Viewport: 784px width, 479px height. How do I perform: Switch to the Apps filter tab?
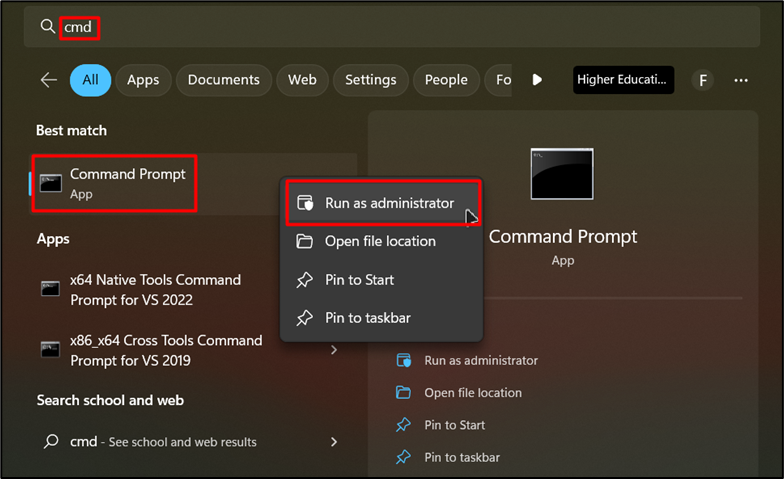[x=143, y=80]
